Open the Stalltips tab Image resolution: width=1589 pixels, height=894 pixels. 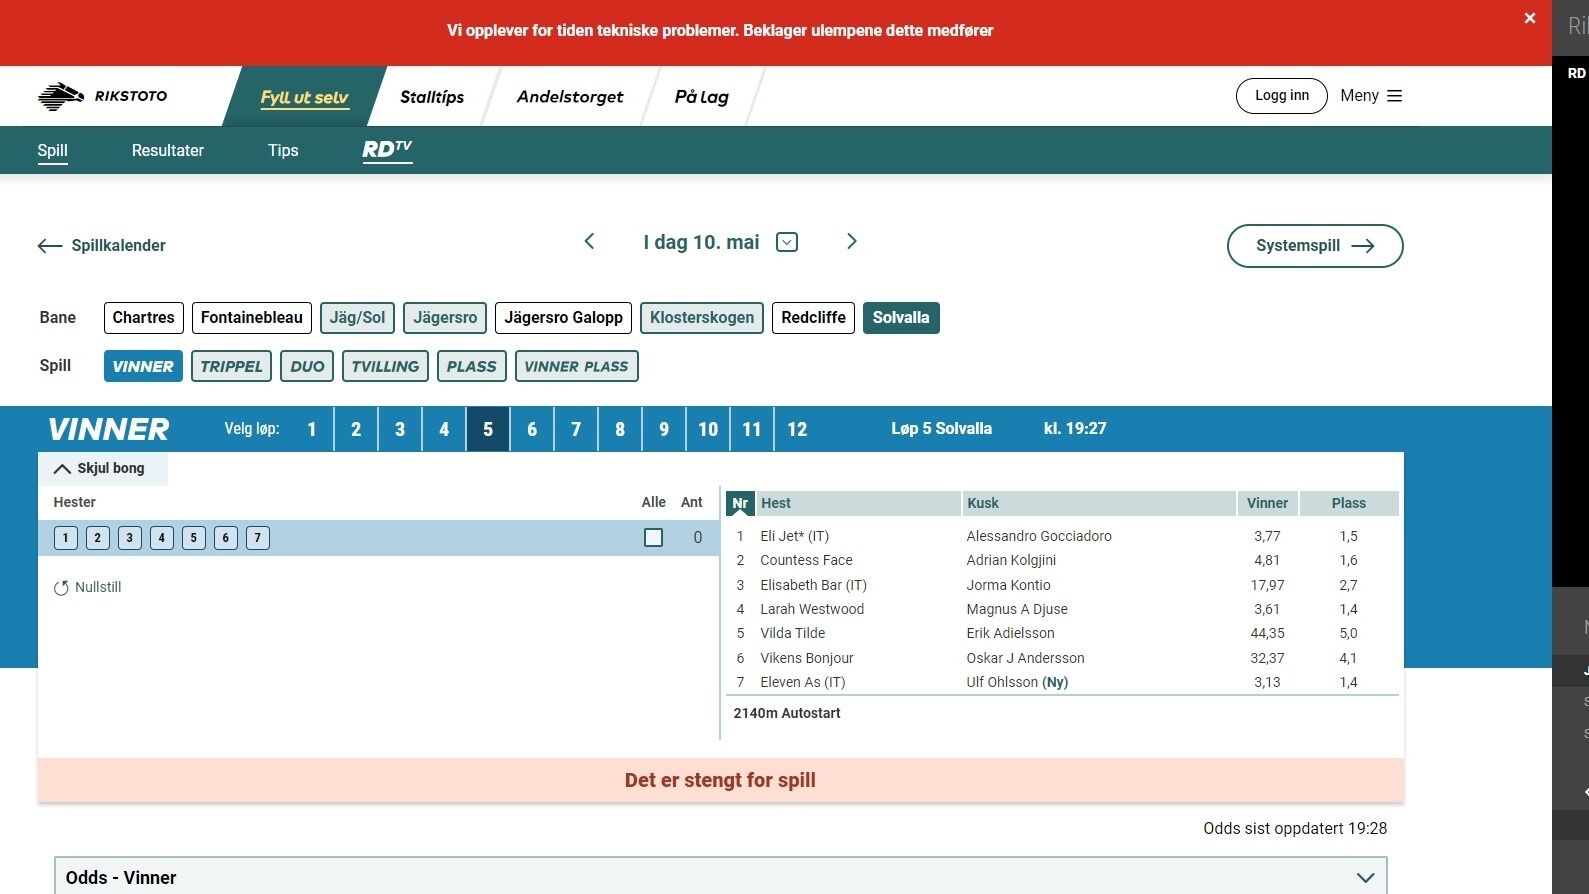click(432, 97)
